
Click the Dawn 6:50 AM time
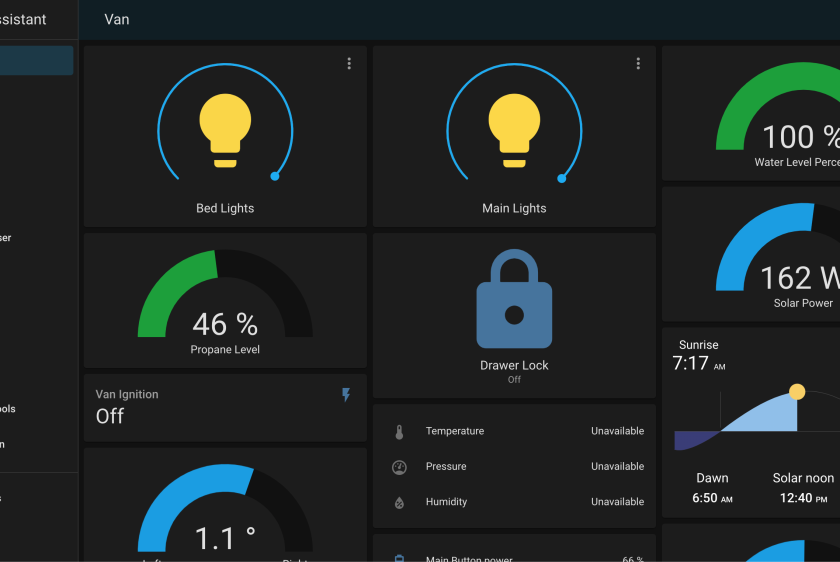(x=712, y=498)
